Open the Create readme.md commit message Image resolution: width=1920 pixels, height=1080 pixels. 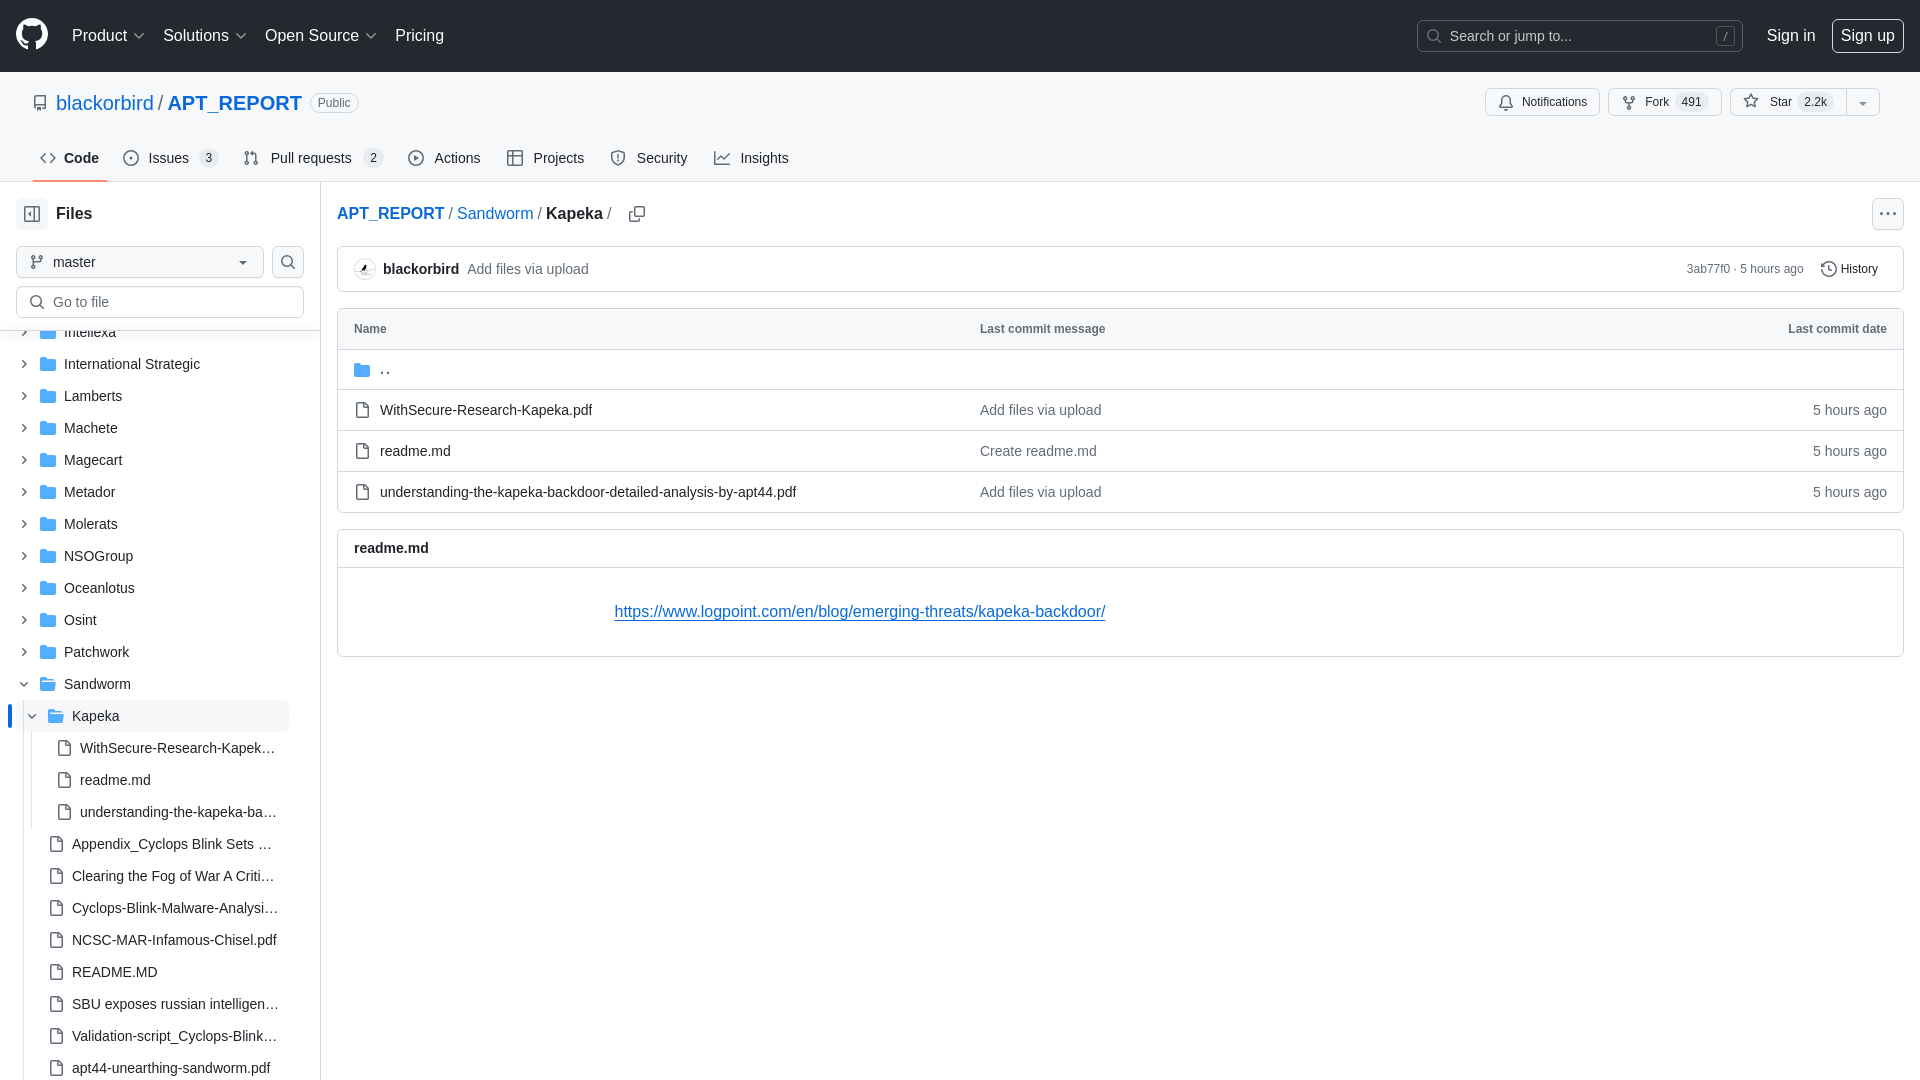1038,451
